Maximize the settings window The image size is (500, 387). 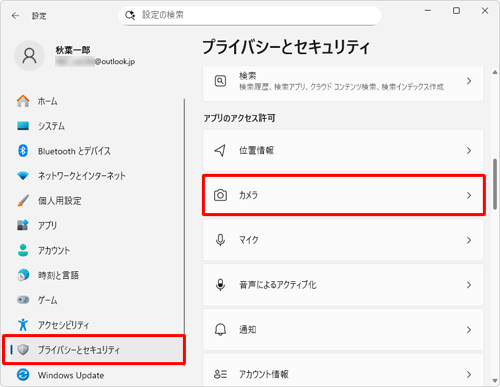pyautogui.click(x=456, y=11)
